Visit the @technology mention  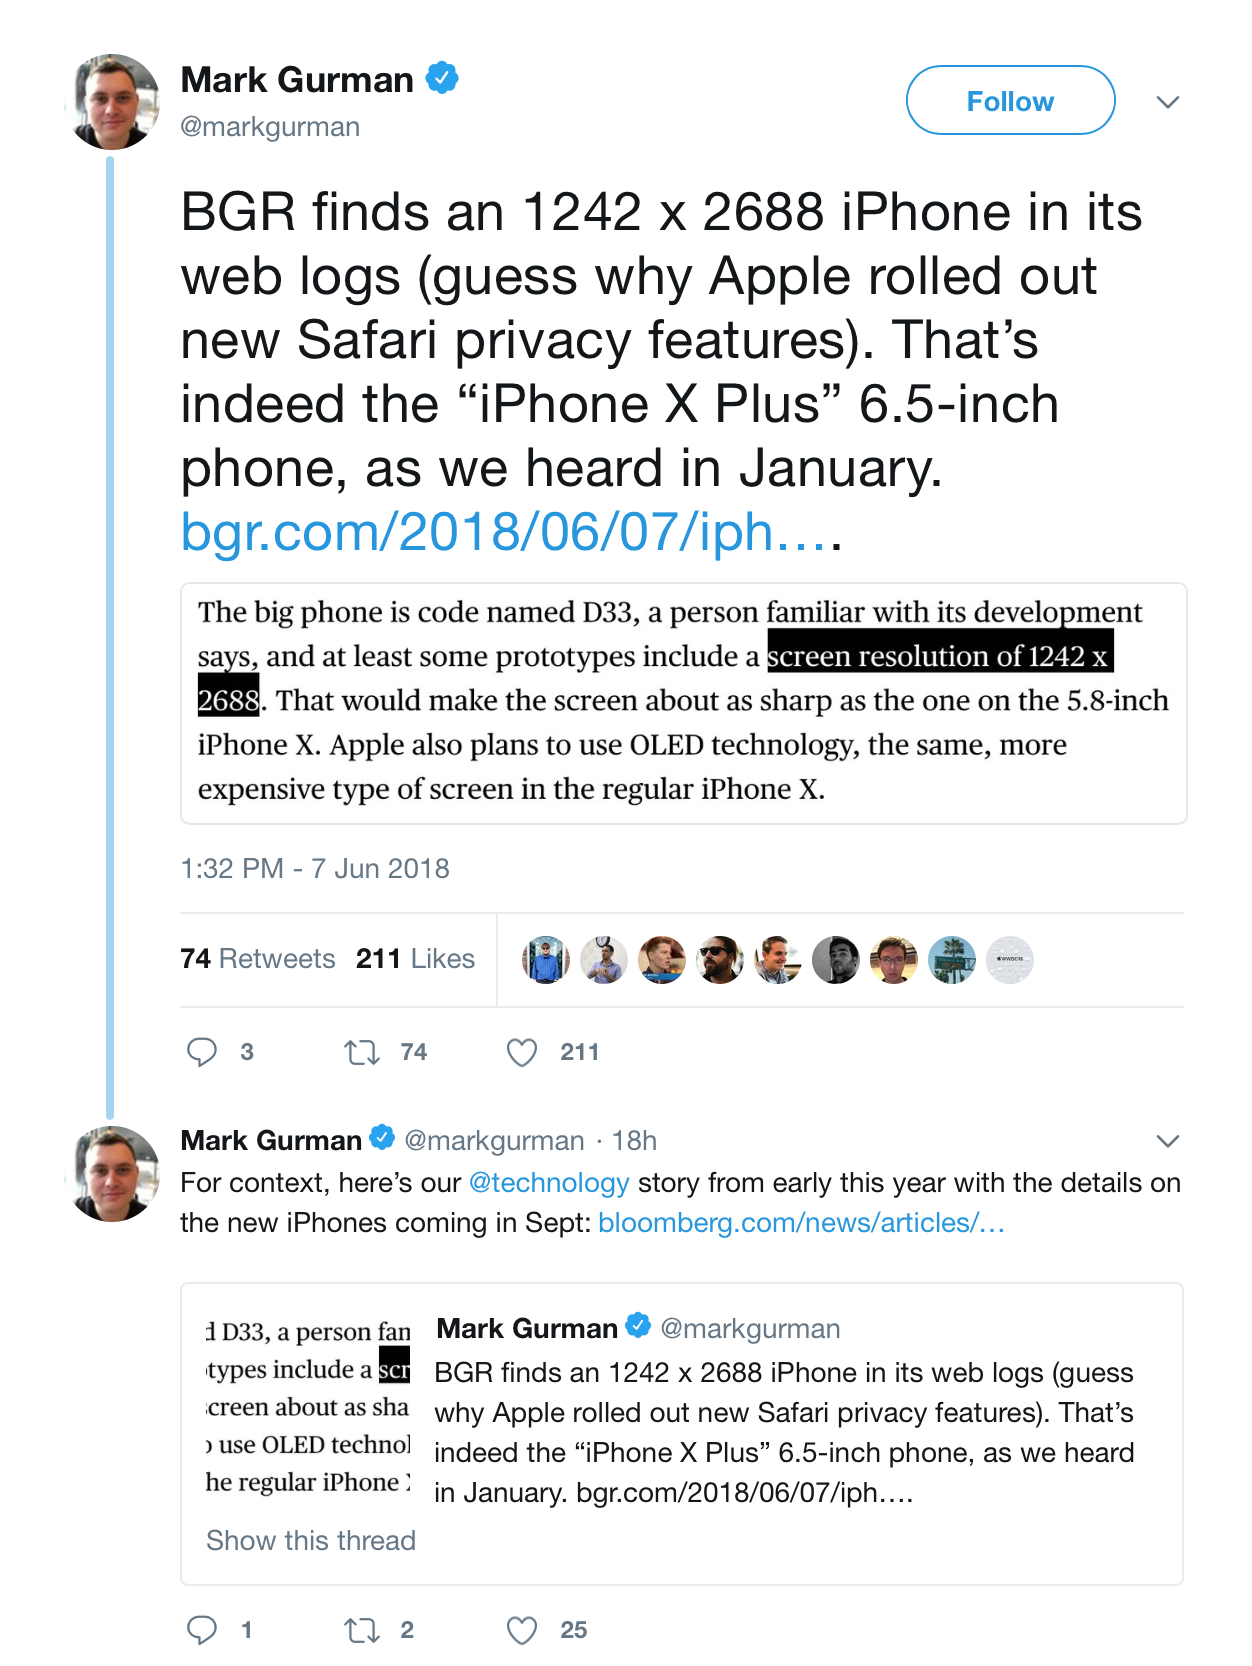click(549, 1183)
